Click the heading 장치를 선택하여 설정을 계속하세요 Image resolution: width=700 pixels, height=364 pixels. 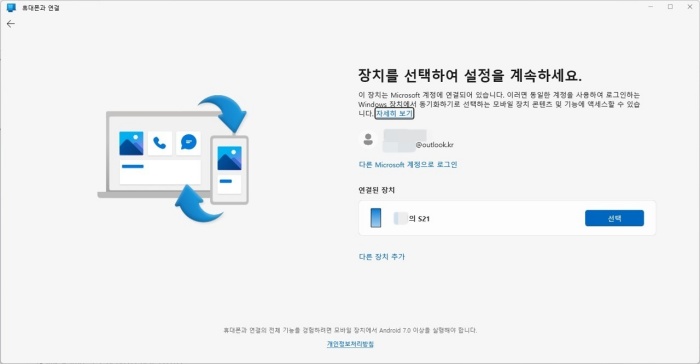point(470,75)
